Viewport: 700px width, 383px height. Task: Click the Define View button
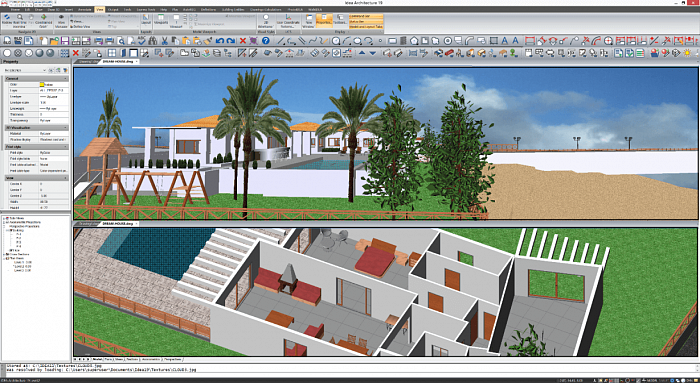(x=80, y=26)
